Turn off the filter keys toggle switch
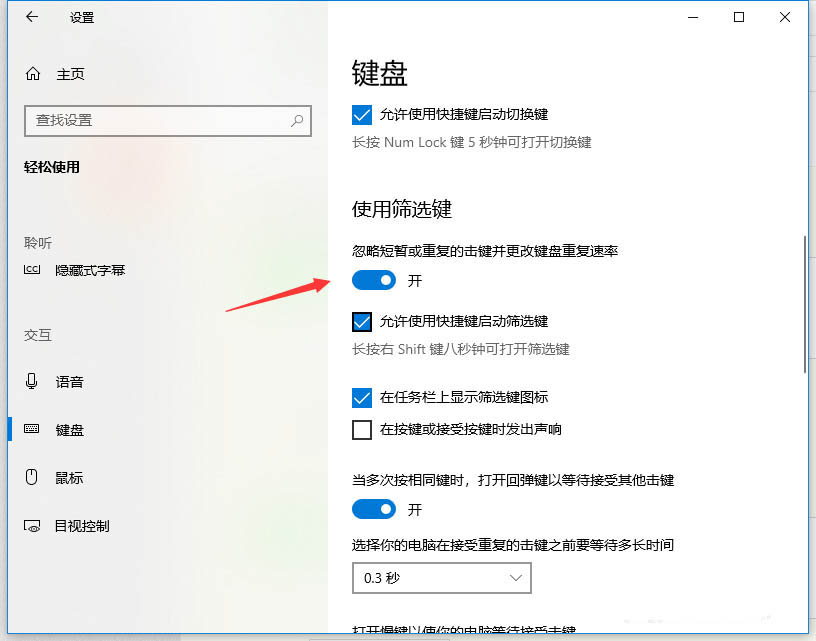The height and width of the screenshot is (641, 816). coord(374,280)
